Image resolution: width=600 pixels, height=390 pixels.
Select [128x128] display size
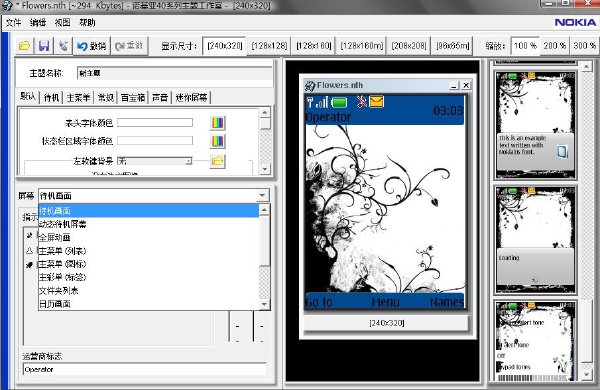[x=269, y=46]
